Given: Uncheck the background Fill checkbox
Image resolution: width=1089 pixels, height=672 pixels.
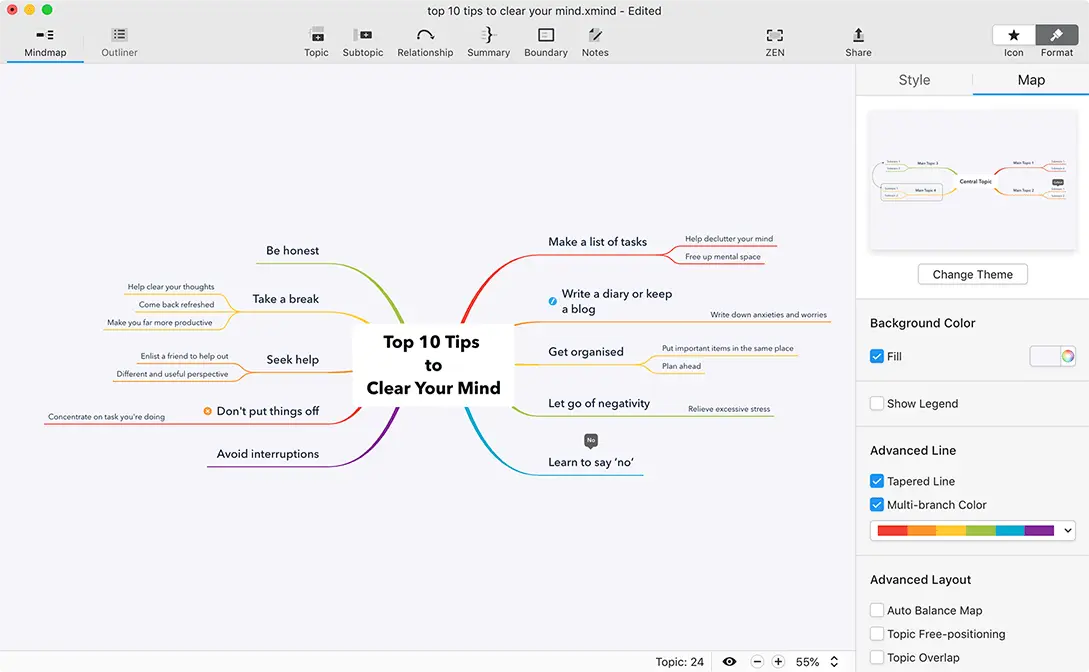Looking at the screenshot, I should point(877,356).
